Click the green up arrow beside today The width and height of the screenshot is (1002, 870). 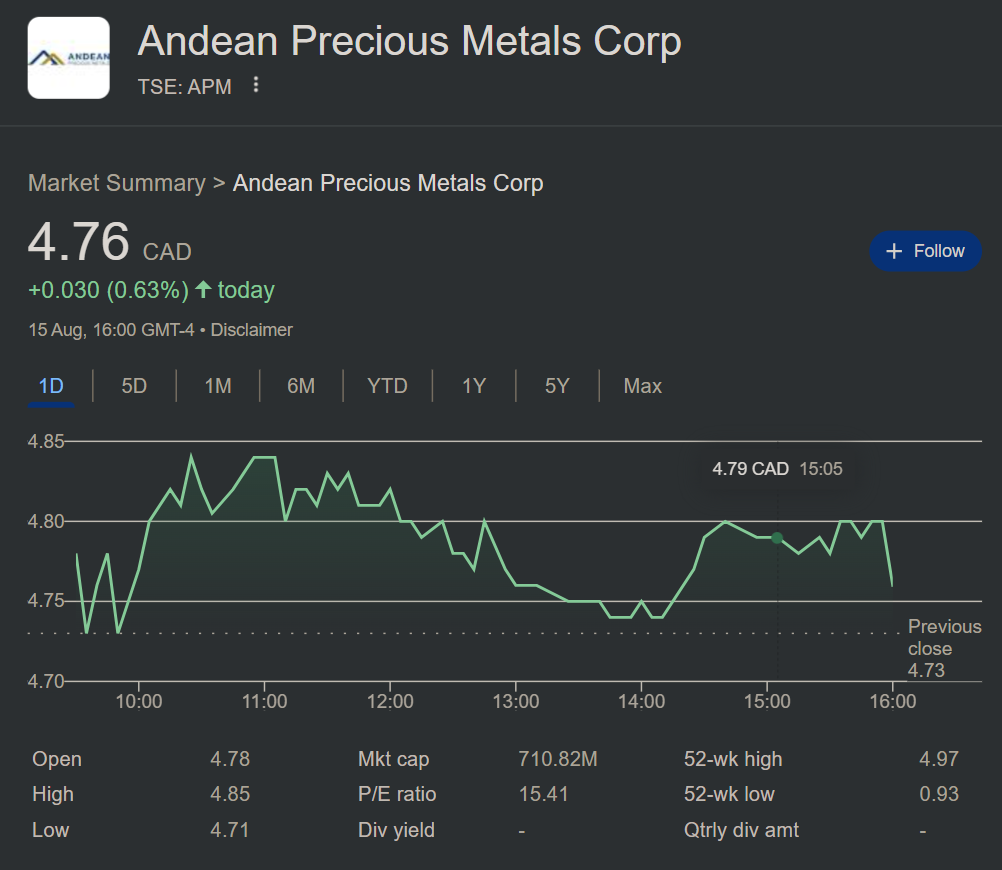point(203,290)
